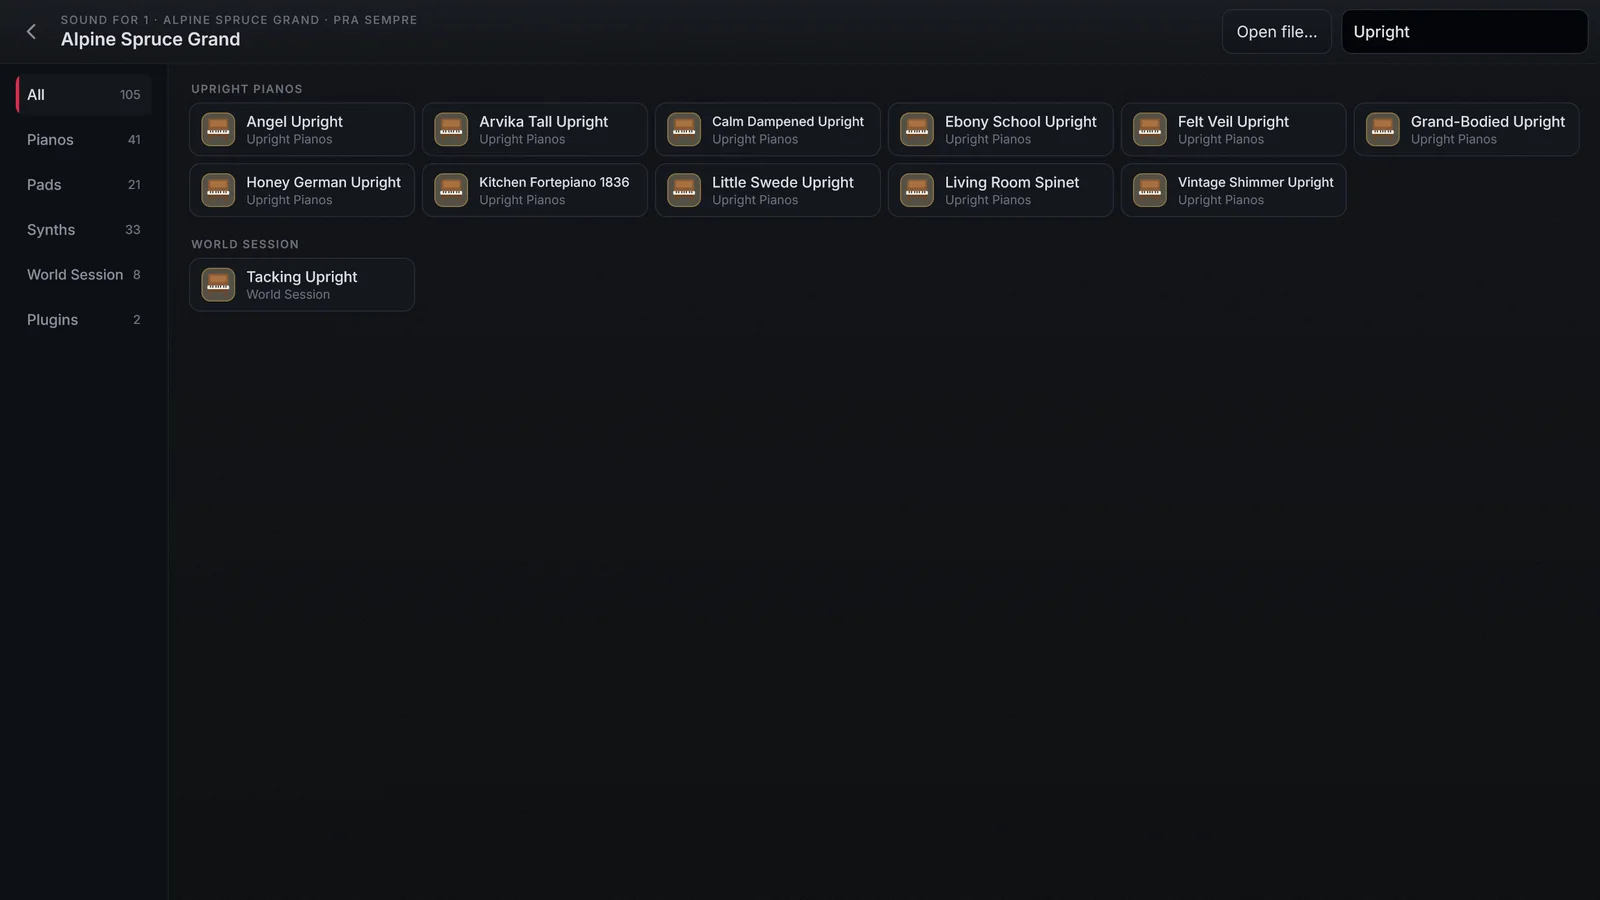This screenshot has width=1600, height=900.
Task: Pick Vintage Shimmer Upright sound name
Action: click(x=1256, y=182)
